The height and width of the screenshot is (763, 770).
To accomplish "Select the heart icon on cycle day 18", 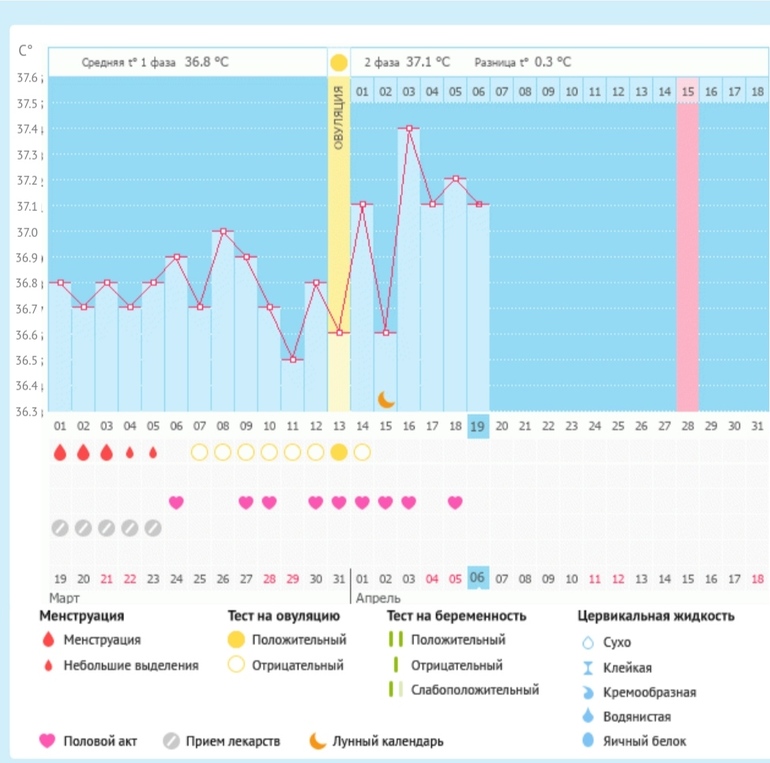I will coord(455,502).
